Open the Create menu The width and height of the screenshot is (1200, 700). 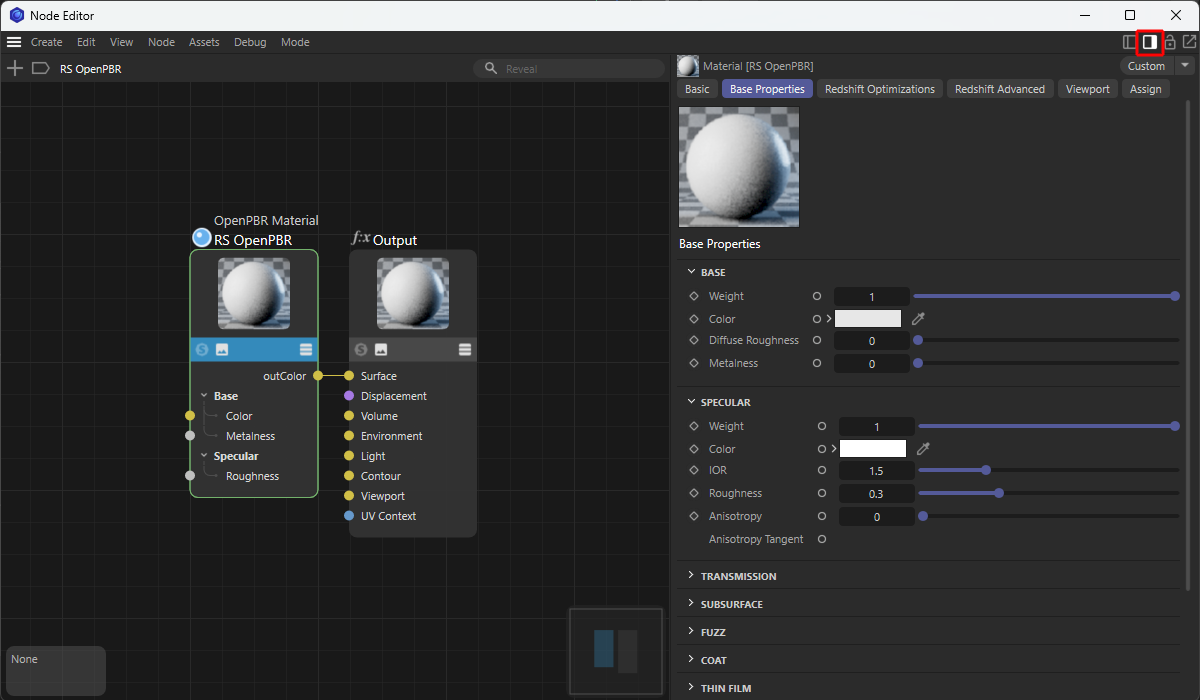[46, 42]
